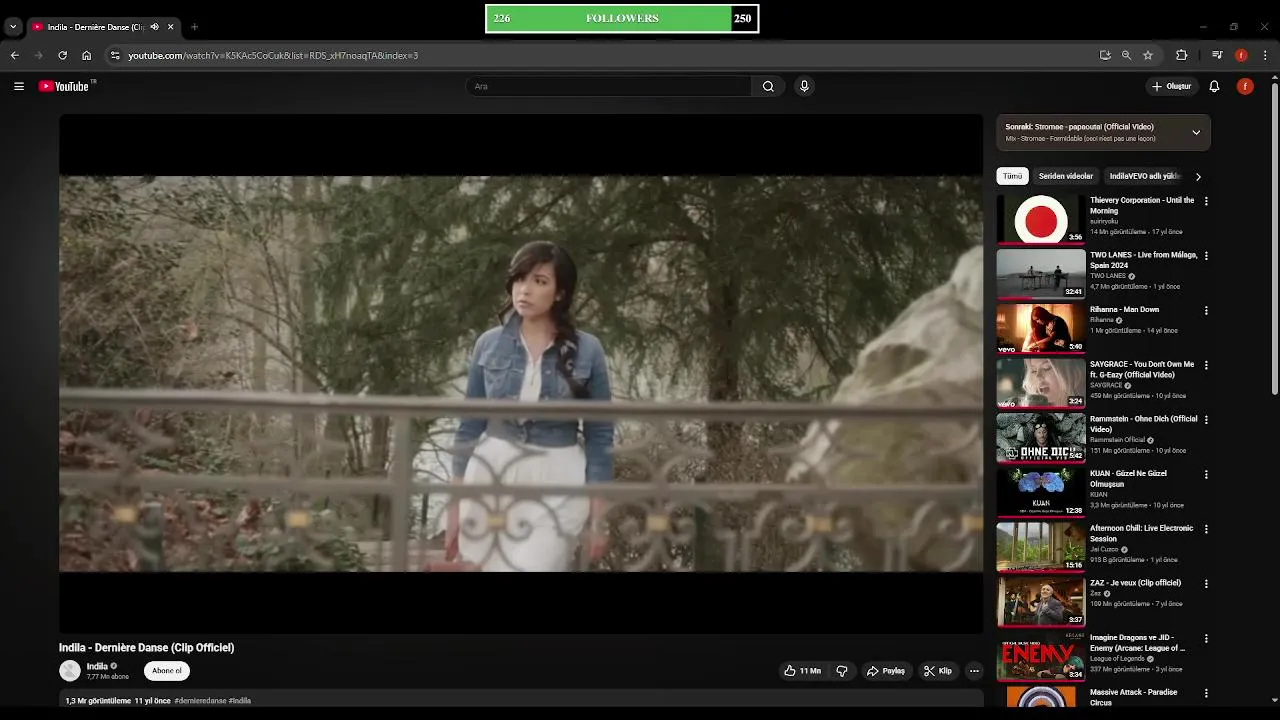Open options for Afternoon Chill video

(1206, 529)
